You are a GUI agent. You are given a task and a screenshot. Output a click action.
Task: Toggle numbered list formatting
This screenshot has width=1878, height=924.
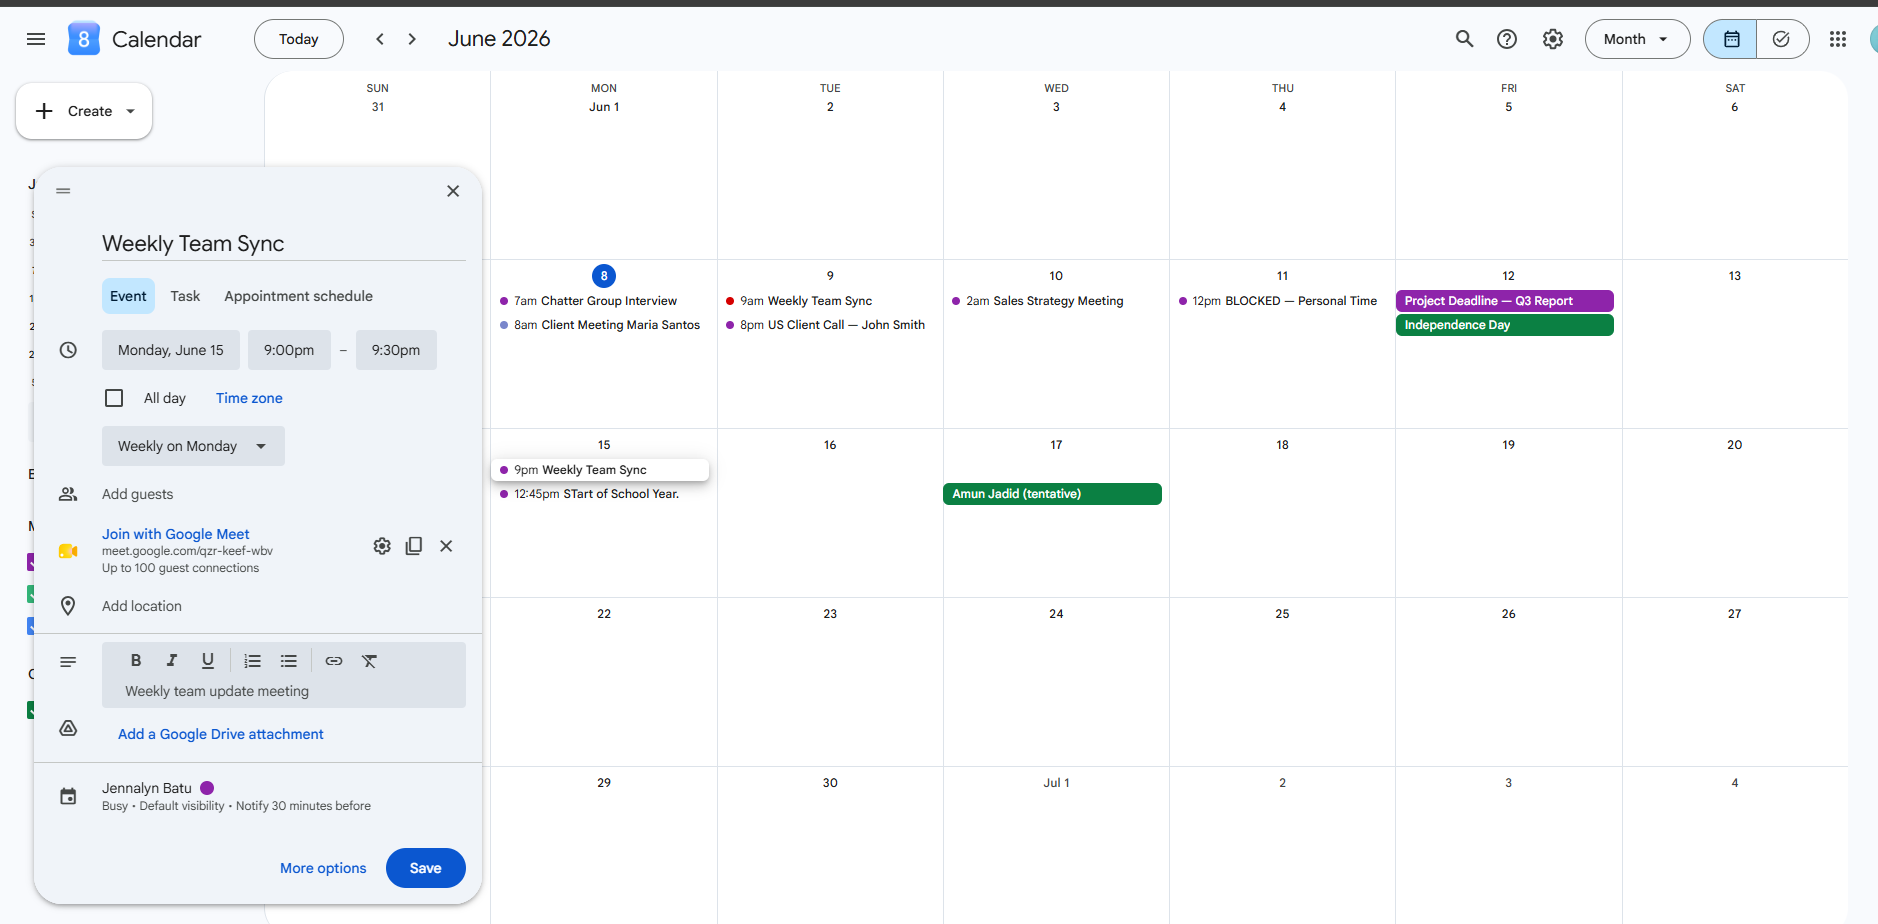253,660
